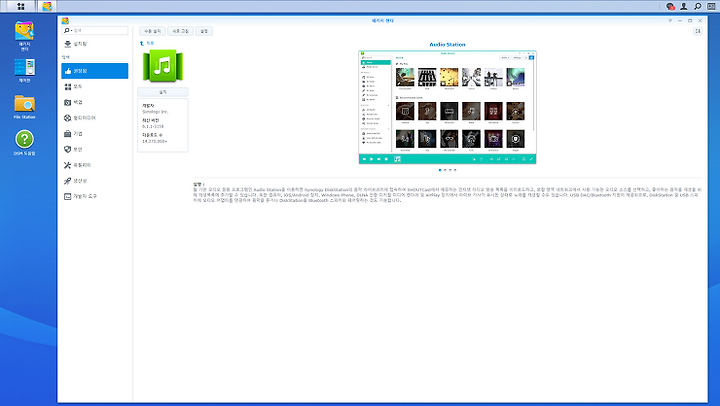Select the Productivity (생산성) rocket category

pos(95,180)
